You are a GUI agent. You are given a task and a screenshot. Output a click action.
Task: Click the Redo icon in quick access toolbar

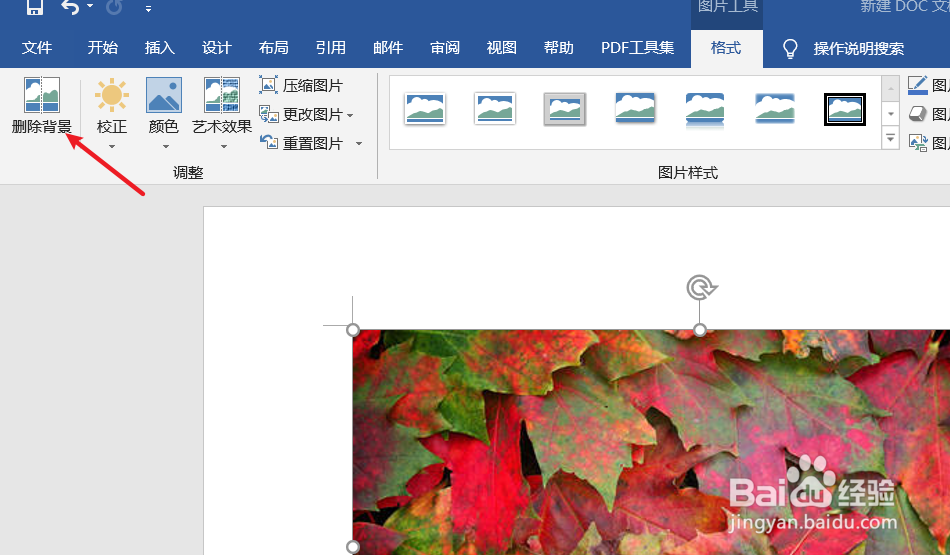114,7
